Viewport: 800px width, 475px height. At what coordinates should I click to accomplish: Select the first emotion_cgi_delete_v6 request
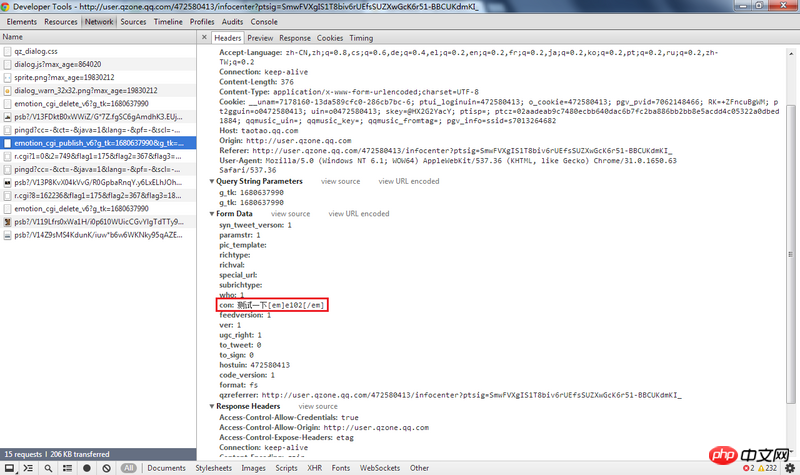[x=98, y=104]
